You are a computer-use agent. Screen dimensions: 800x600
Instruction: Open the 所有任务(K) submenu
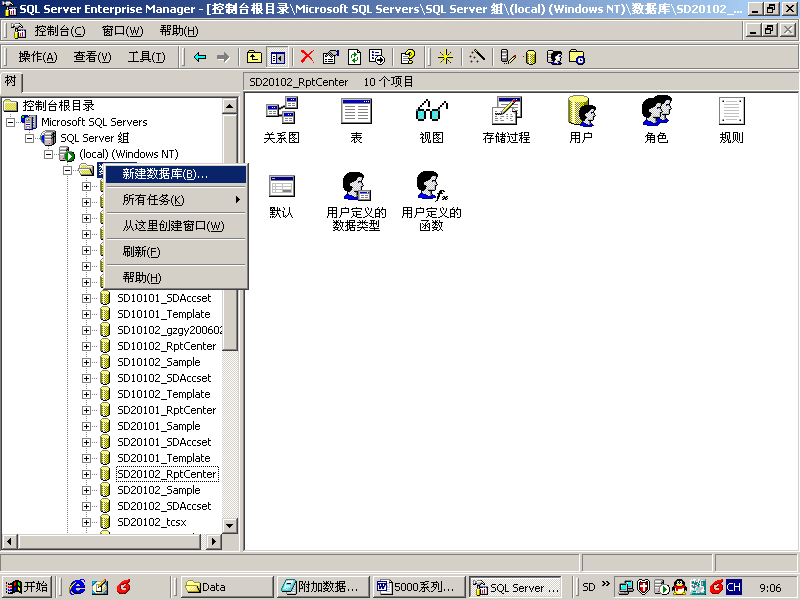(x=176, y=200)
